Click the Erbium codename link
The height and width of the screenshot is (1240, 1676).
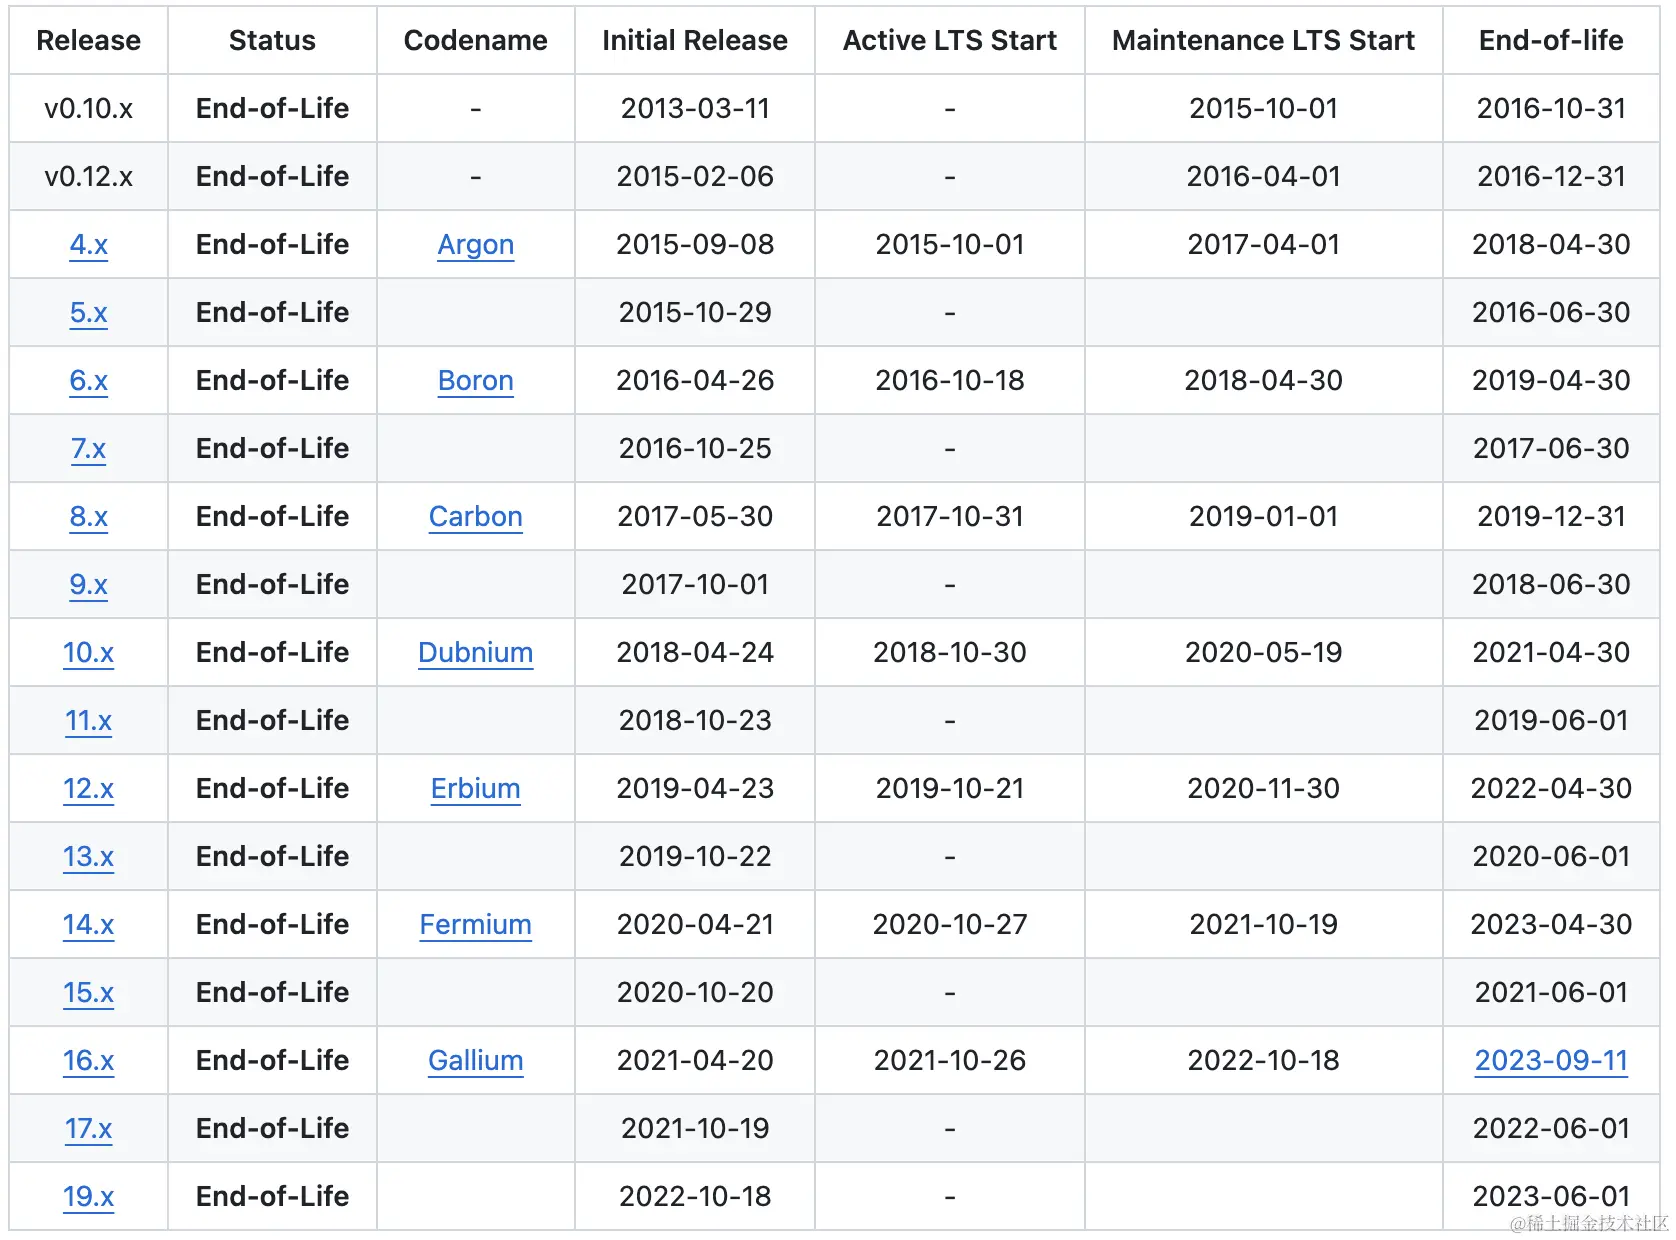[x=475, y=789]
